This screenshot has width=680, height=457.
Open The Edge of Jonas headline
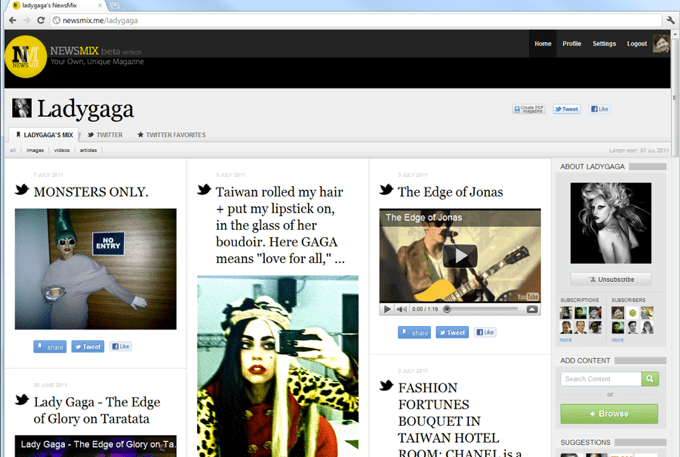pos(450,192)
